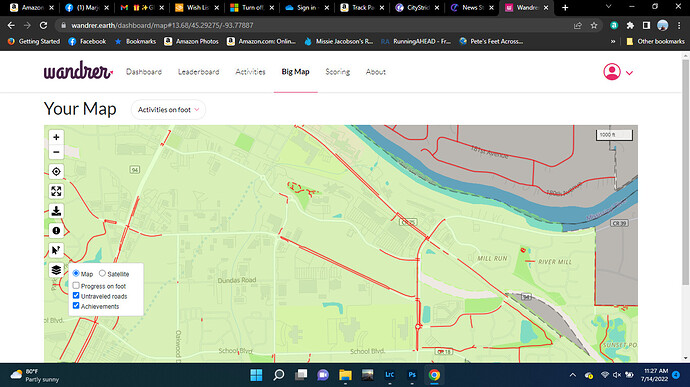Download map data with the download icon
Viewport: 690px width, 387px height.
(56, 211)
